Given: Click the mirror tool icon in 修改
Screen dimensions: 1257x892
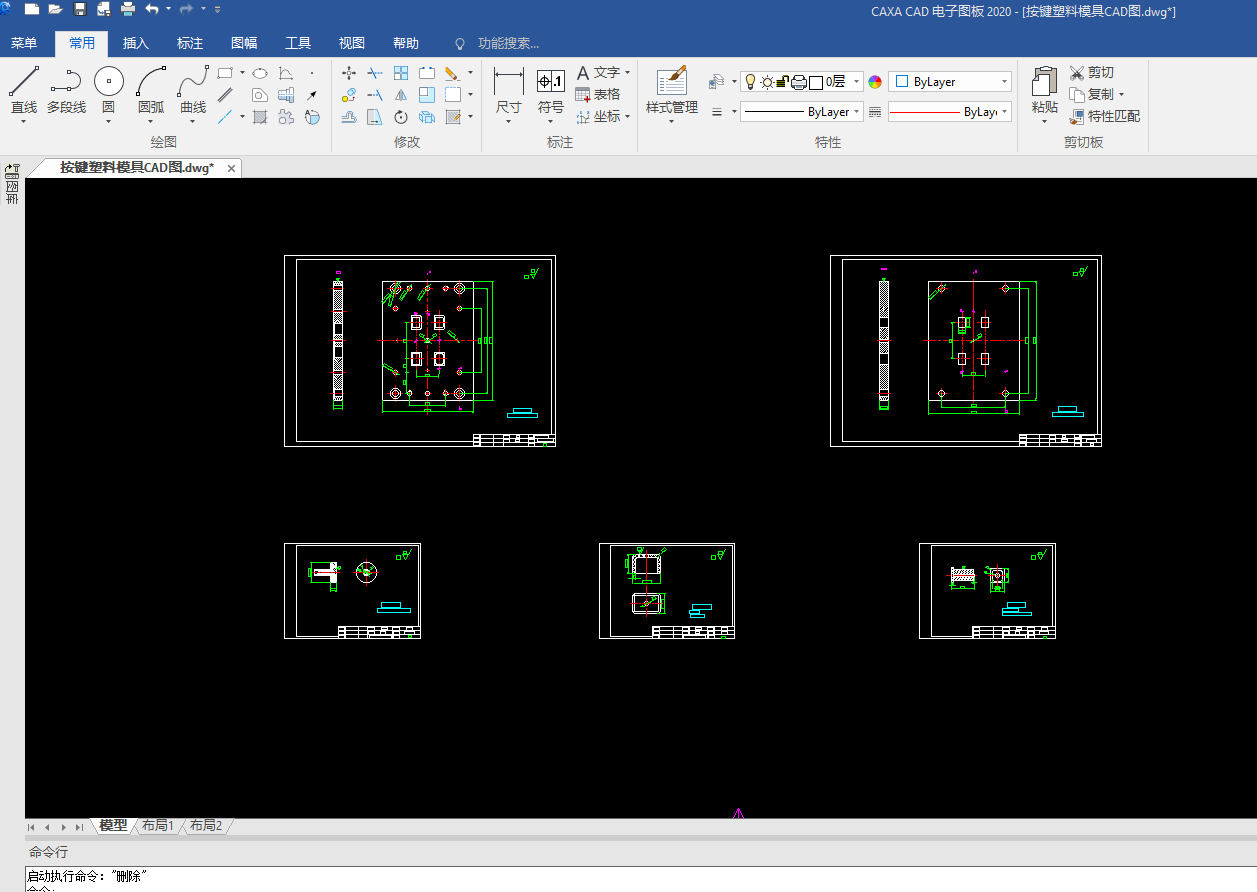Looking at the screenshot, I should click(x=401, y=95).
